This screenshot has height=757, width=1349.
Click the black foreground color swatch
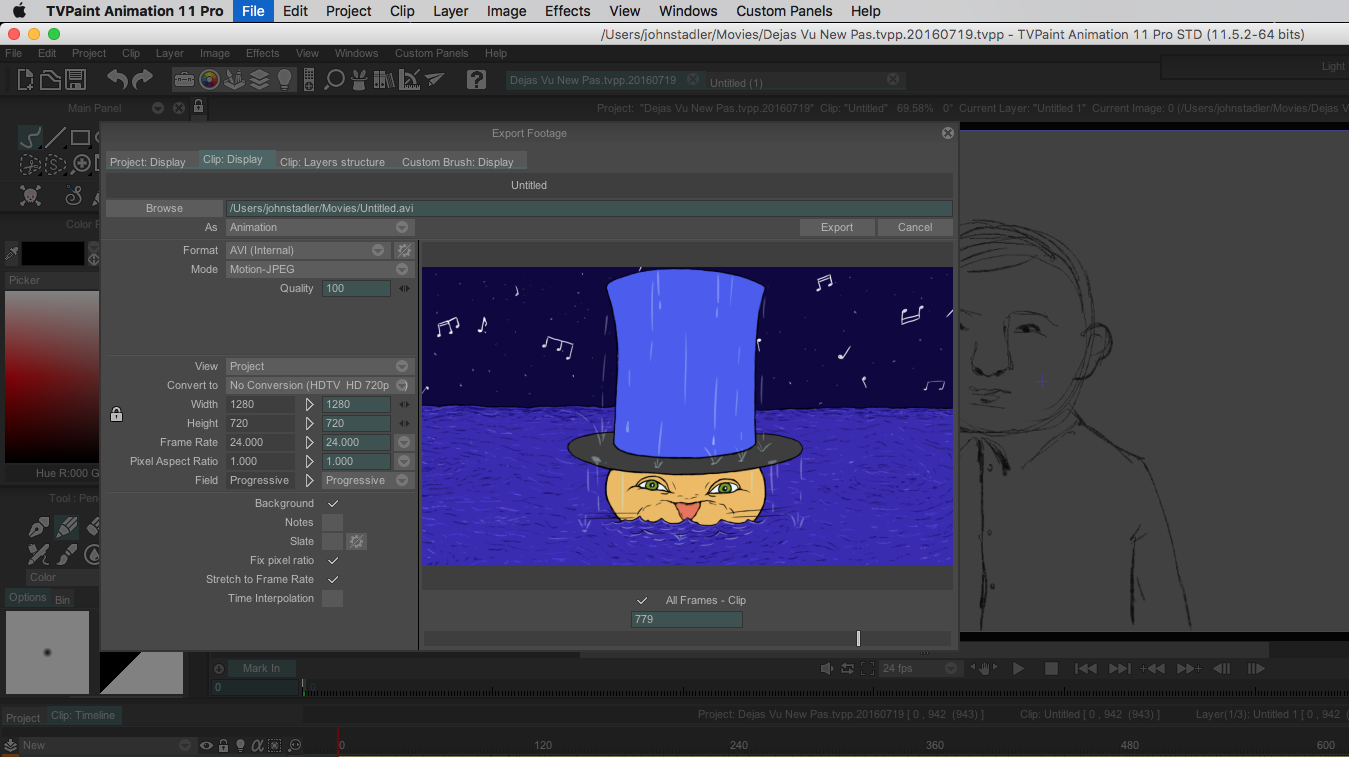click(52, 253)
